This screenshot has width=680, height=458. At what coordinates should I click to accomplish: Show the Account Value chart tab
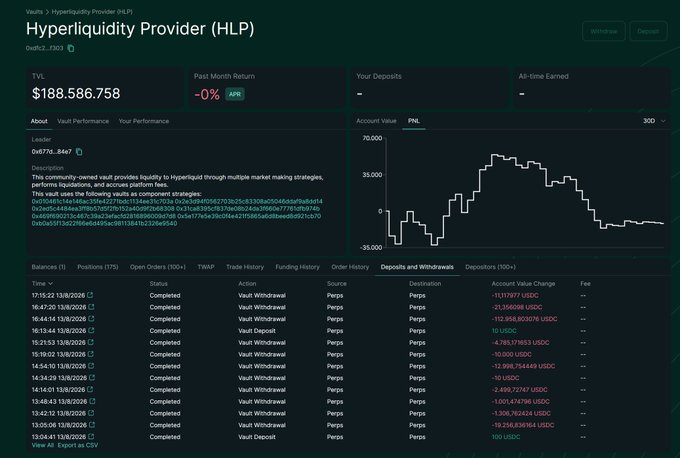[376, 121]
